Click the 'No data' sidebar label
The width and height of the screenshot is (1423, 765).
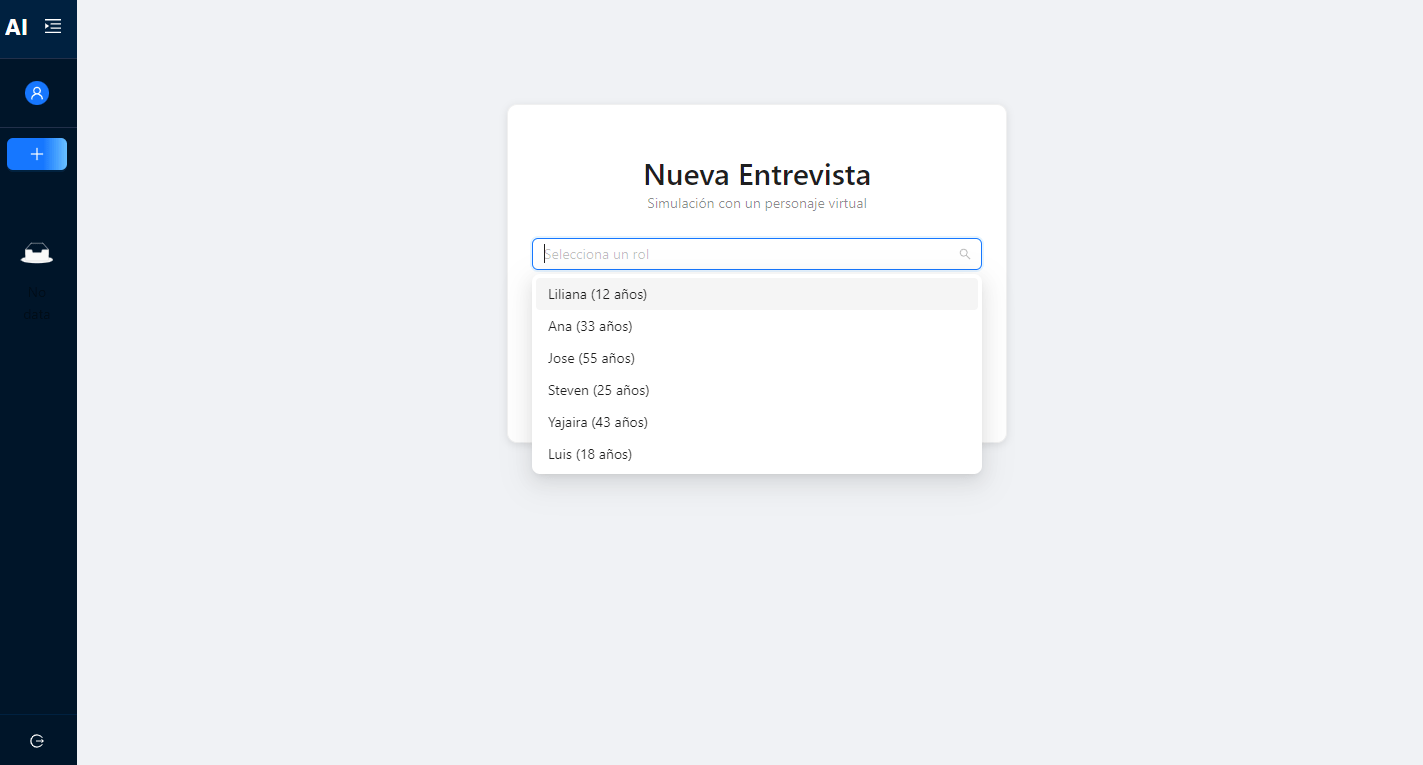pos(37,303)
